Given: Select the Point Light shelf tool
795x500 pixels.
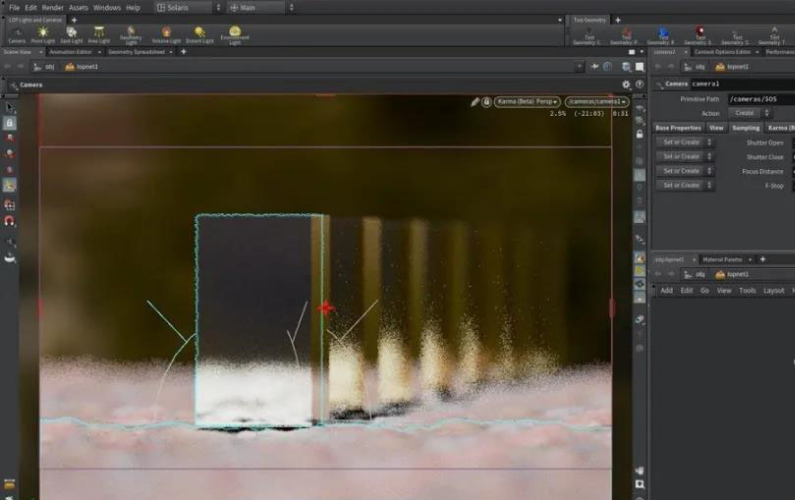Looking at the screenshot, I should click(x=43, y=35).
